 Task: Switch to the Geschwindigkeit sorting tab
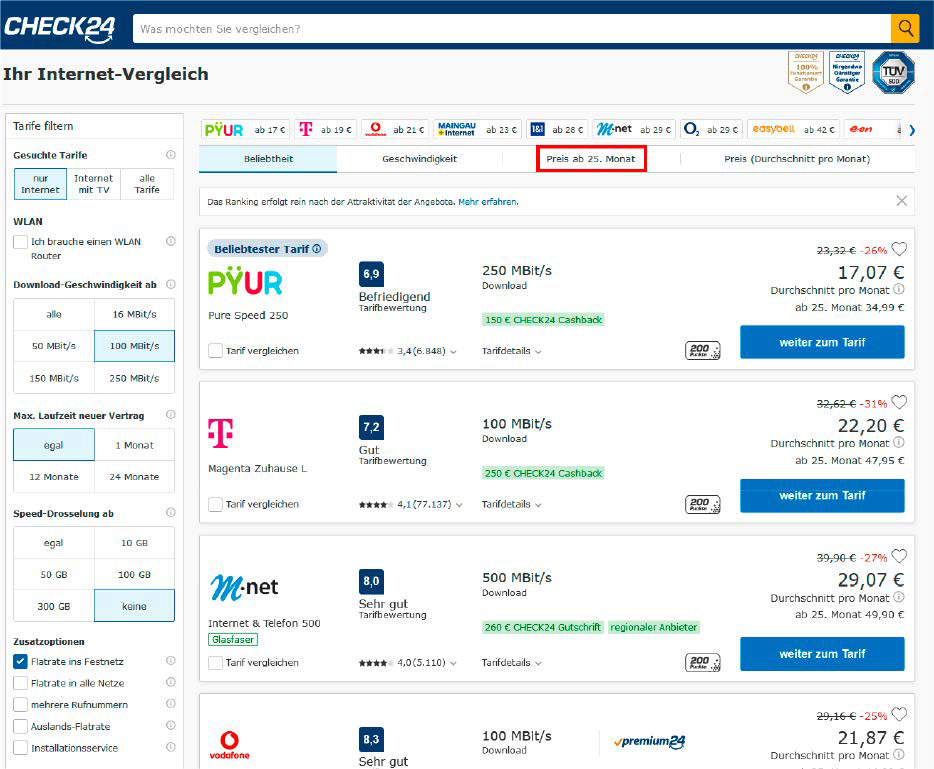[418, 158]
